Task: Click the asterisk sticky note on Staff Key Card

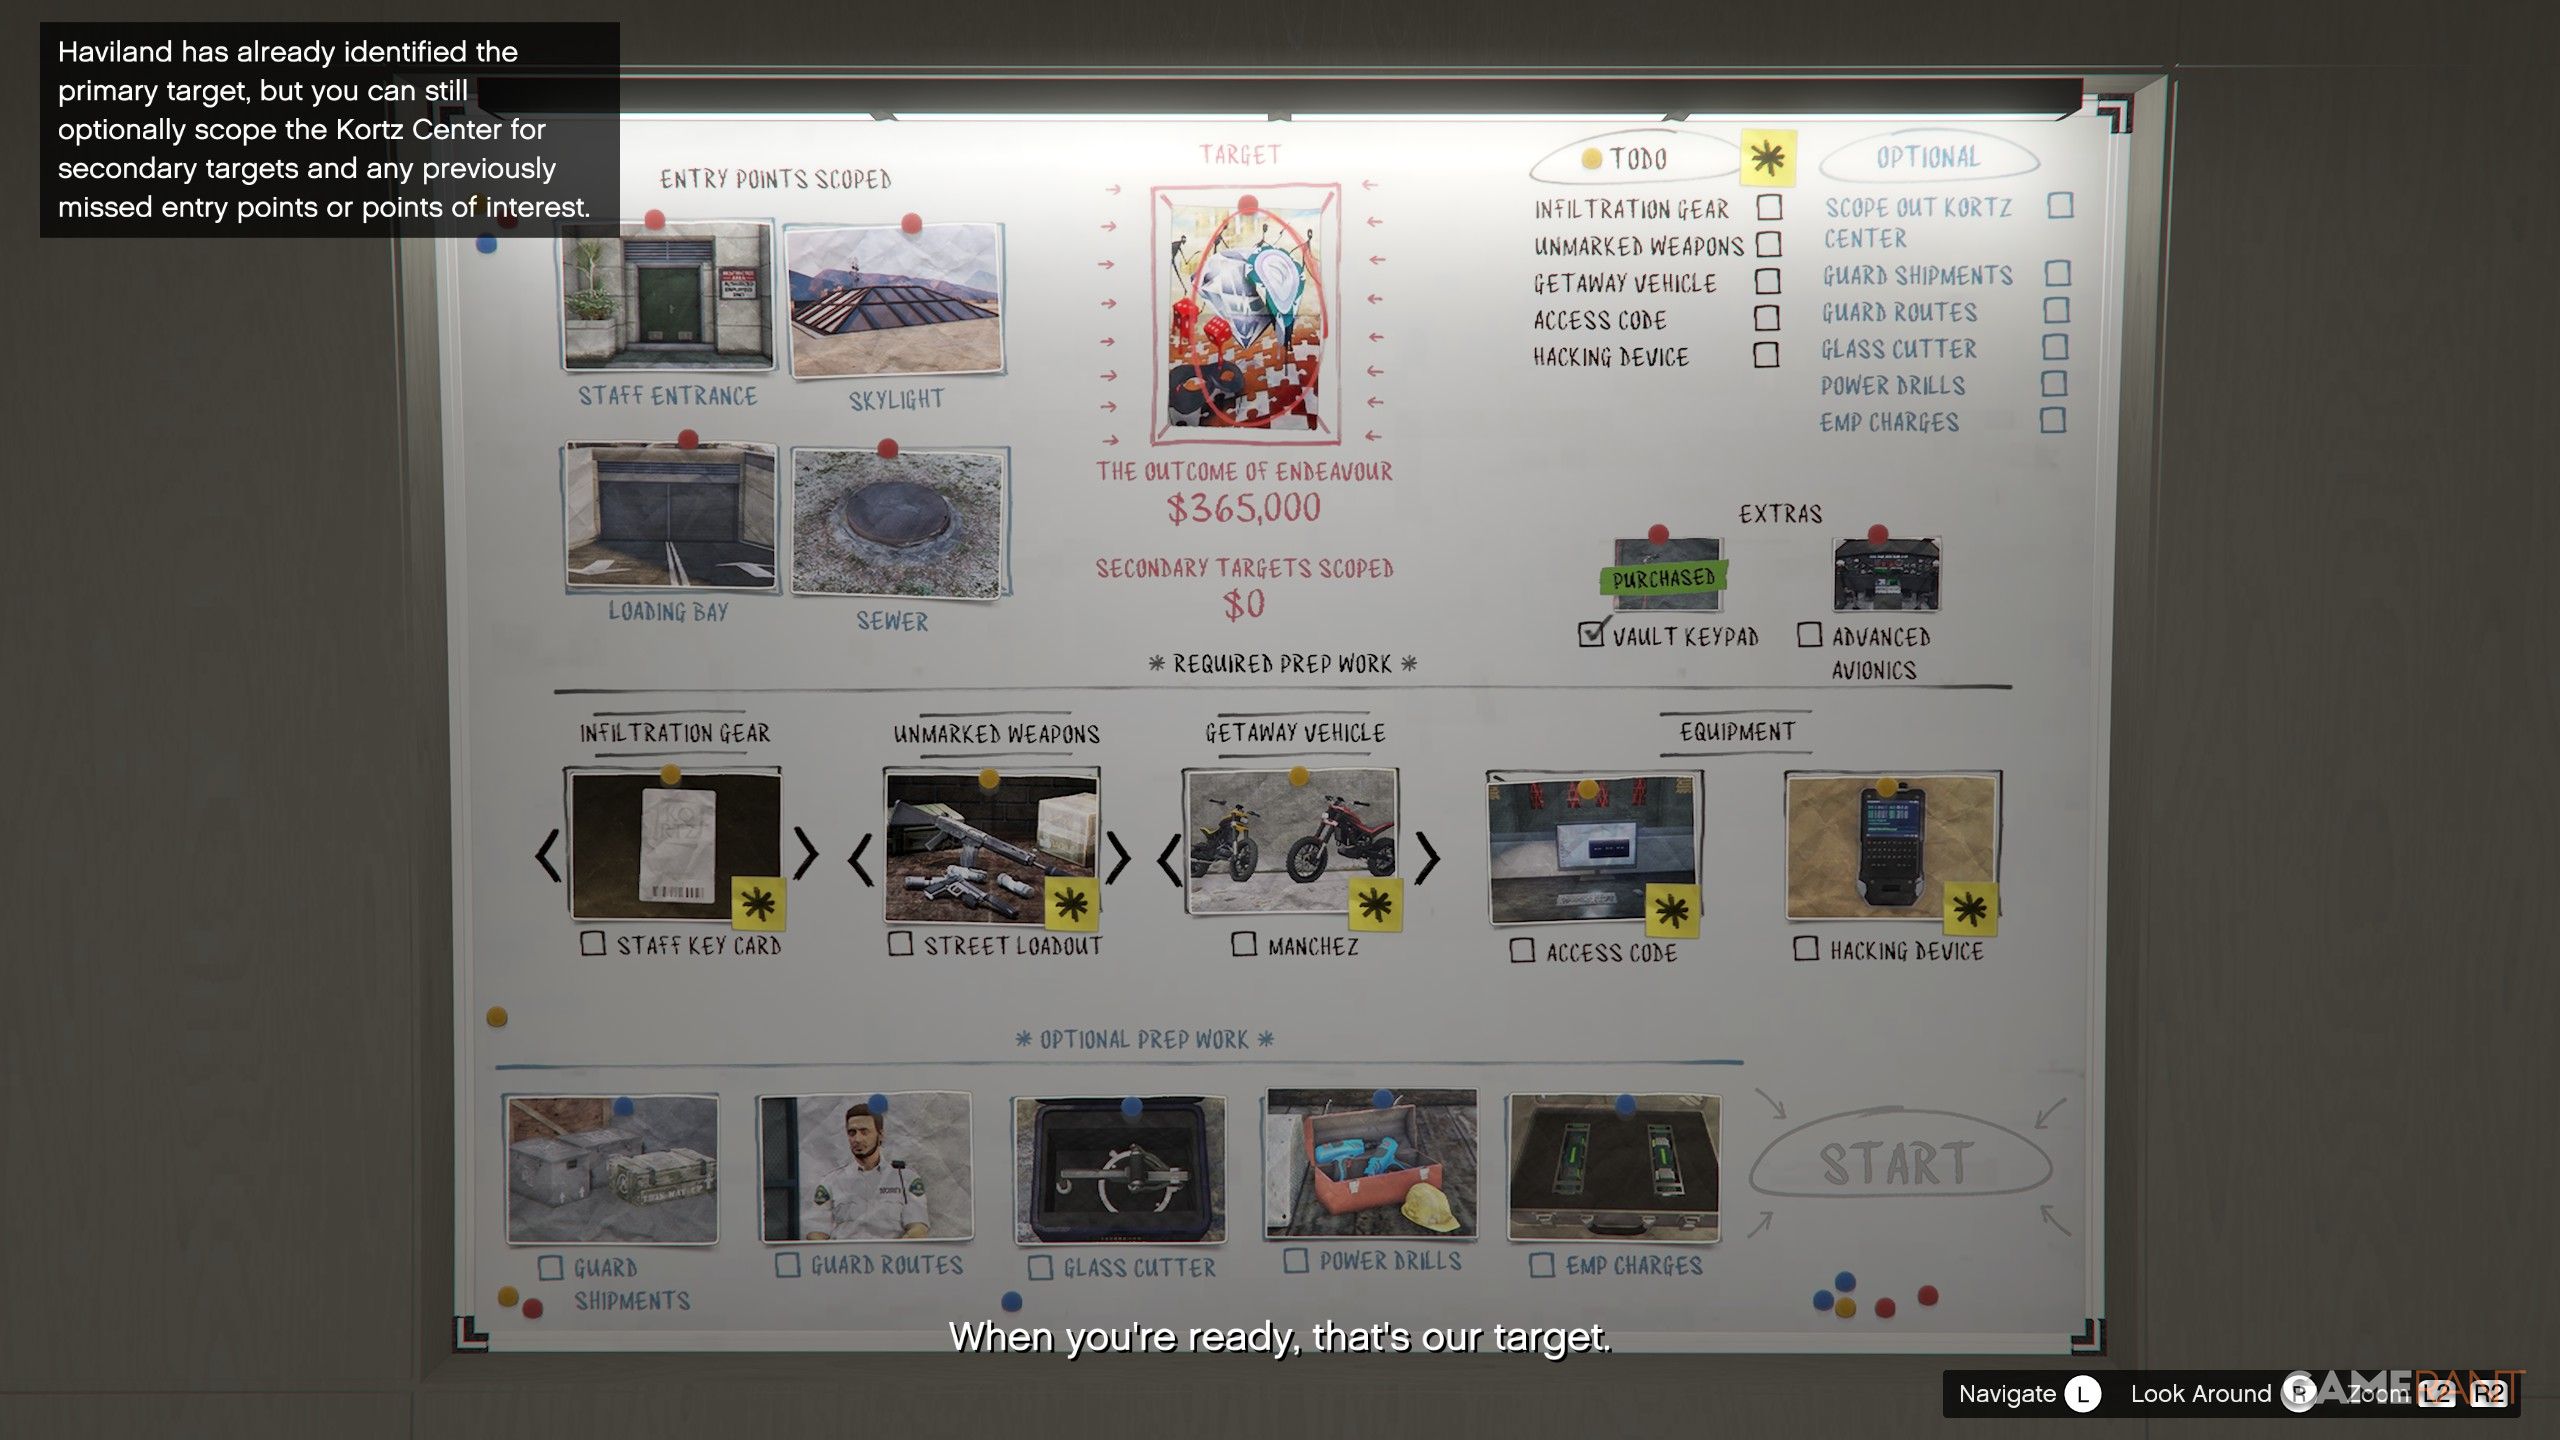Action: coord(759,904)
